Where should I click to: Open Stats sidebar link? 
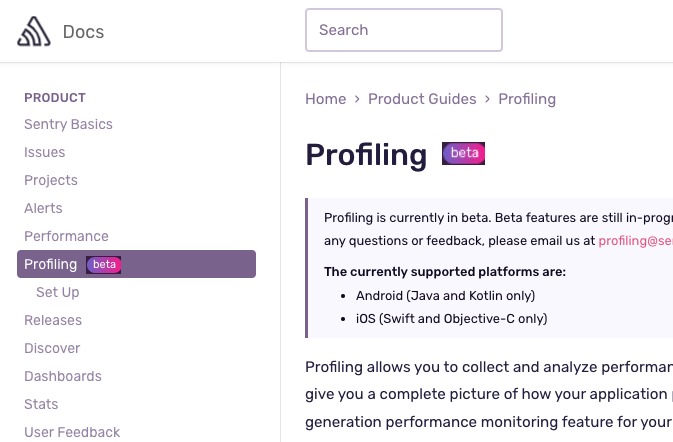[x=41, y=404]
